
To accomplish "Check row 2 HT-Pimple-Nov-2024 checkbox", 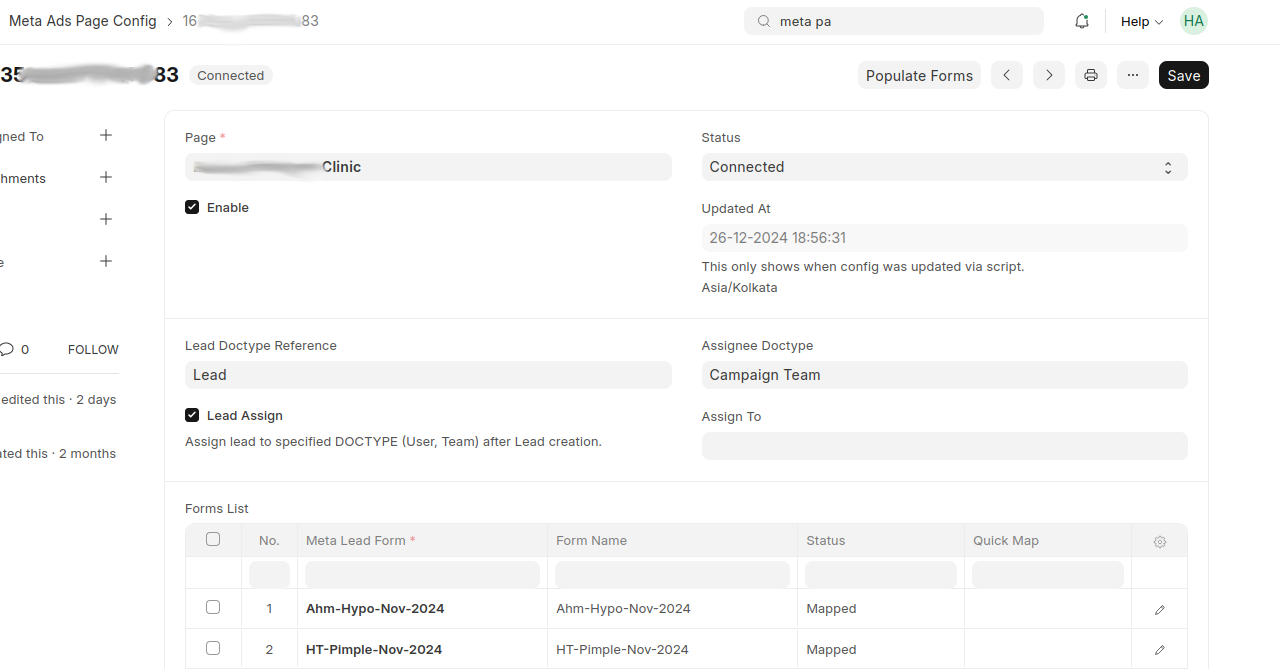I will (x=213, y=648).
